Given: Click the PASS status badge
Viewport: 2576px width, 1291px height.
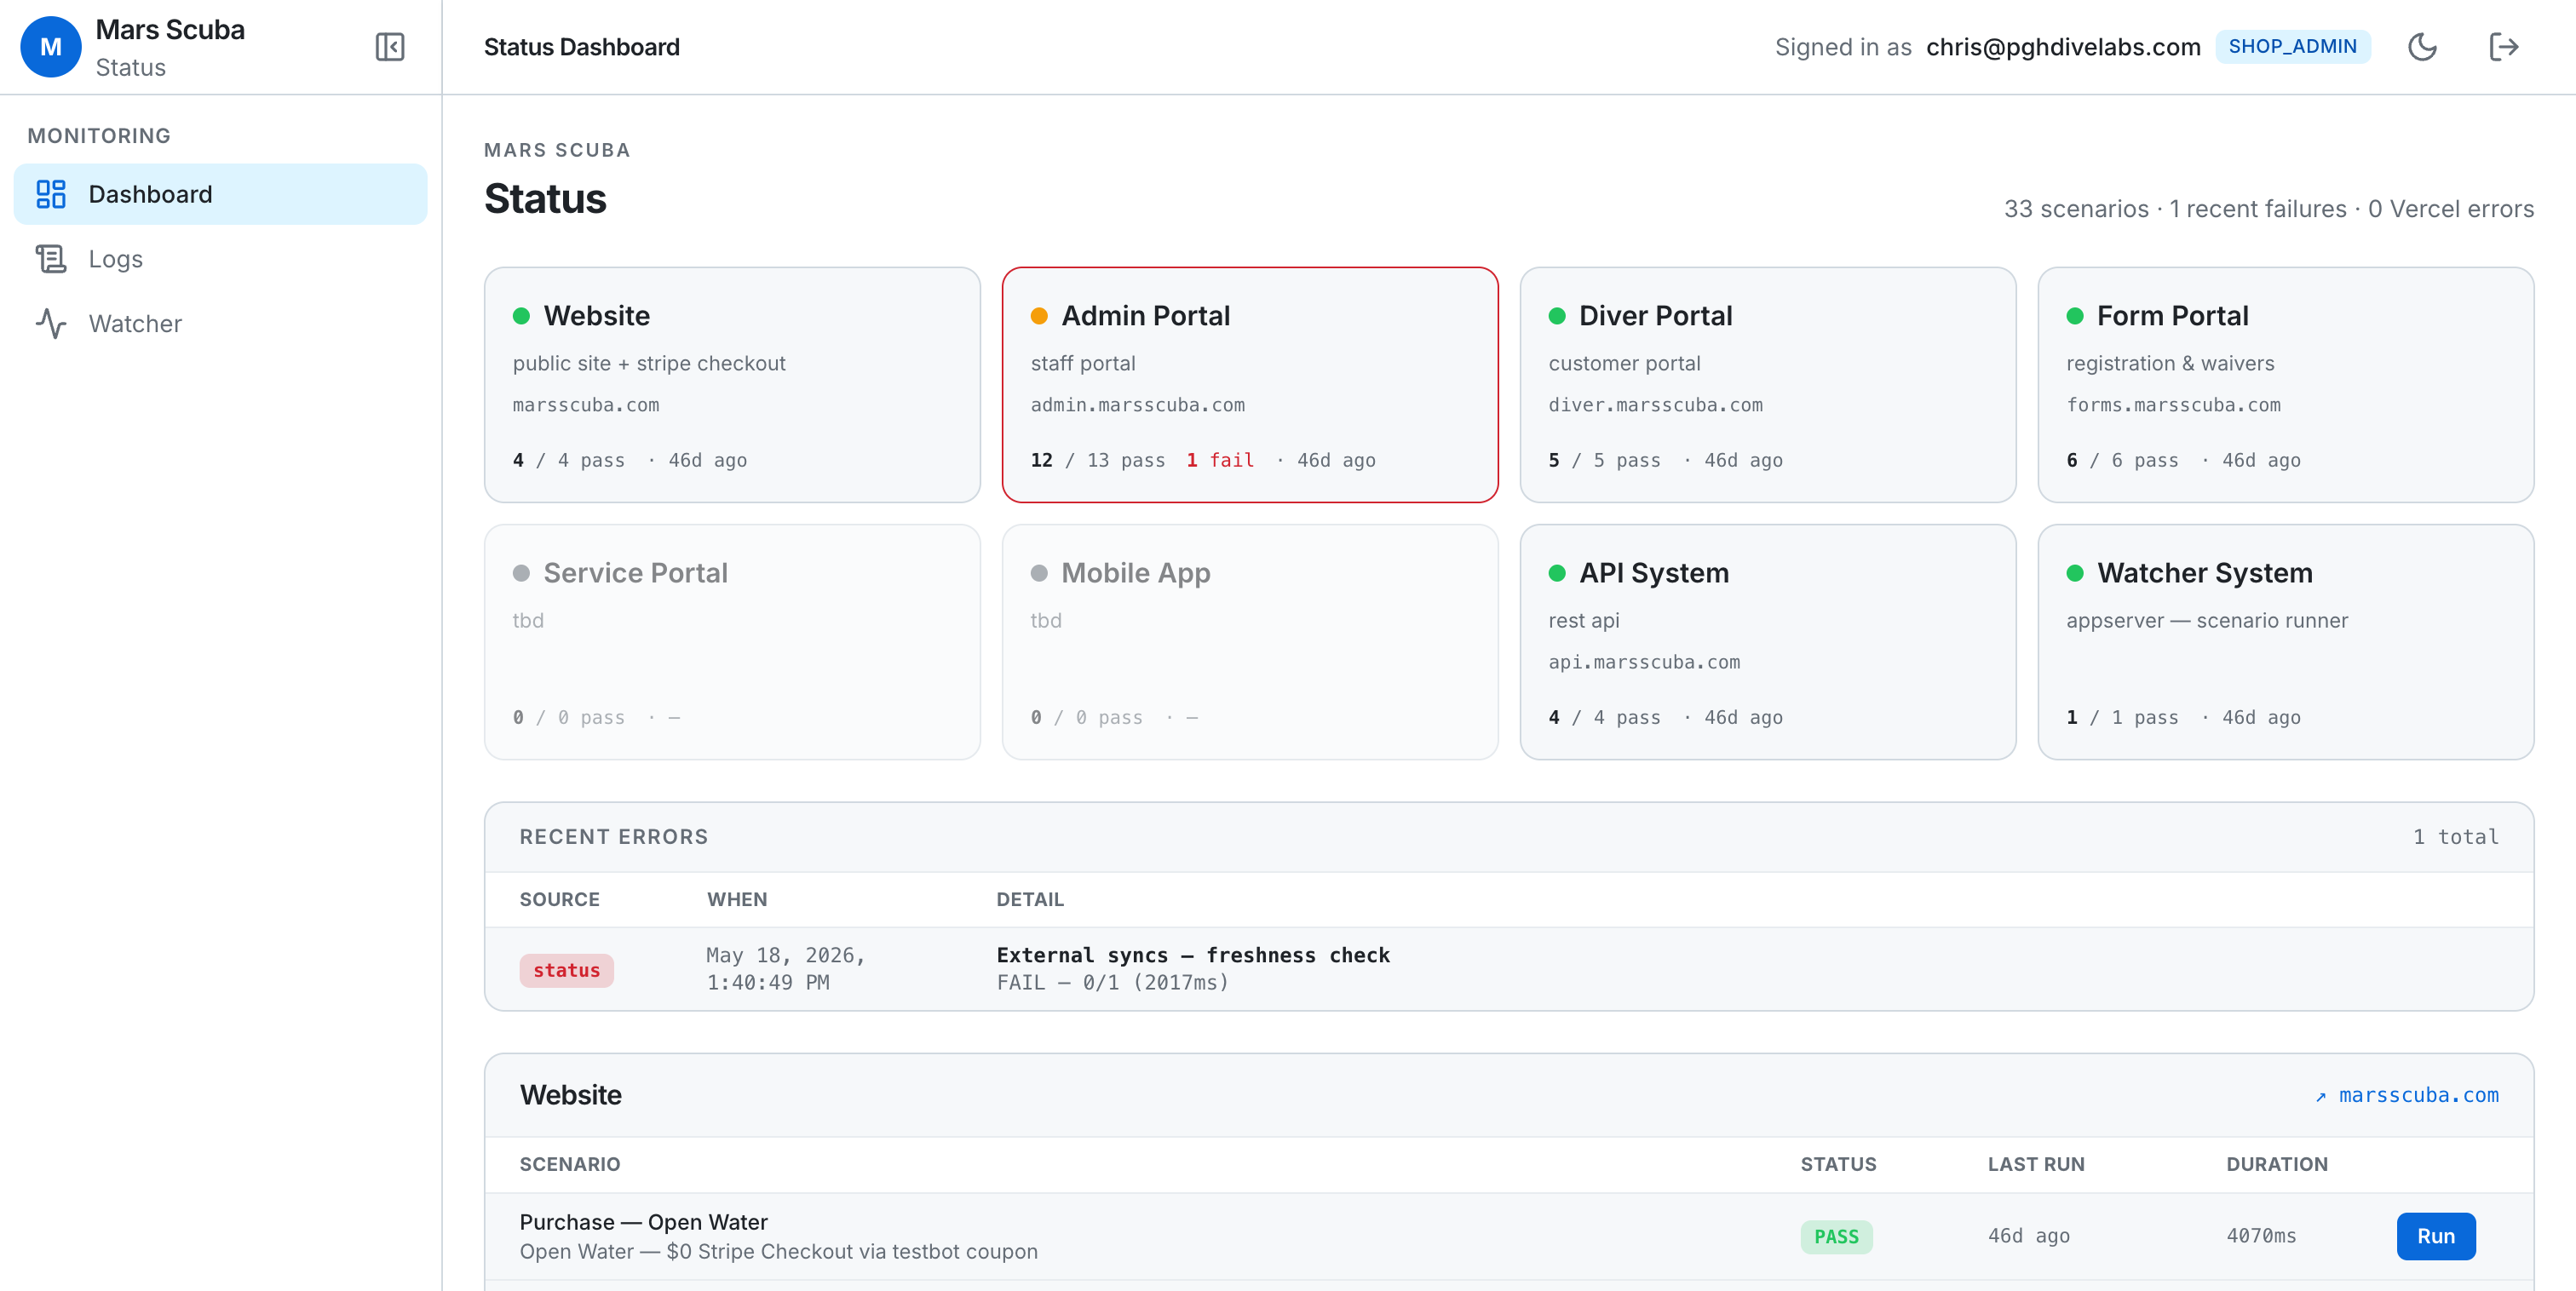Looking at the screenshot, I should click(x=1836, y=1237).
